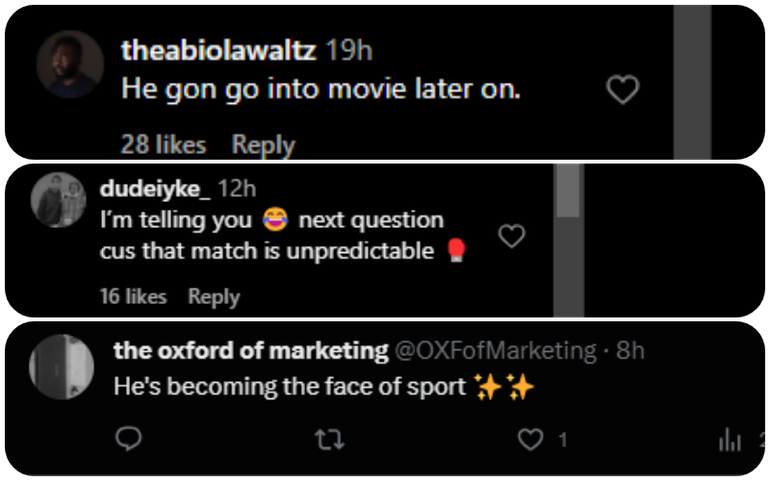
Task: Go to theabiolawaltz username link
Action: [220, 49]
